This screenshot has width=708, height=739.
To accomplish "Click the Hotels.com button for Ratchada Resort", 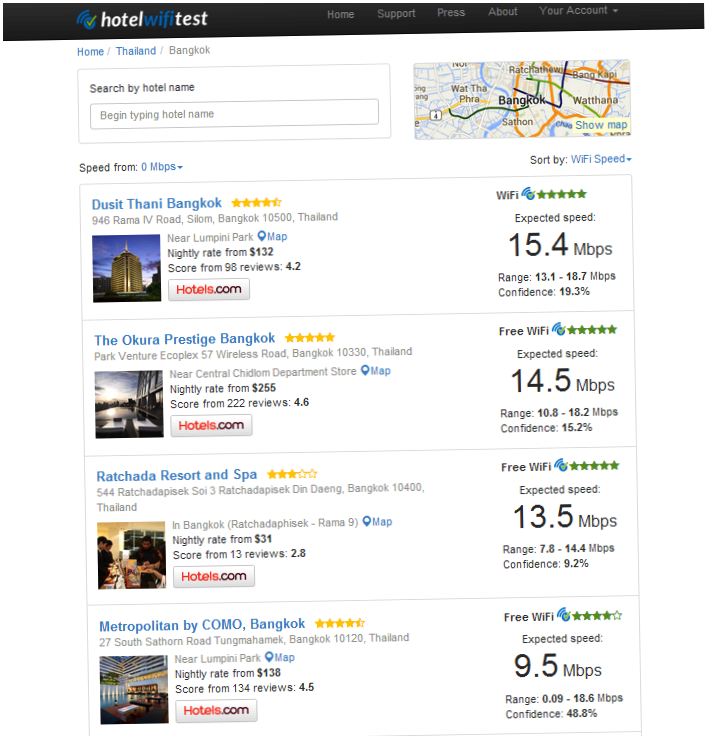I will click(x=214, y=576).
